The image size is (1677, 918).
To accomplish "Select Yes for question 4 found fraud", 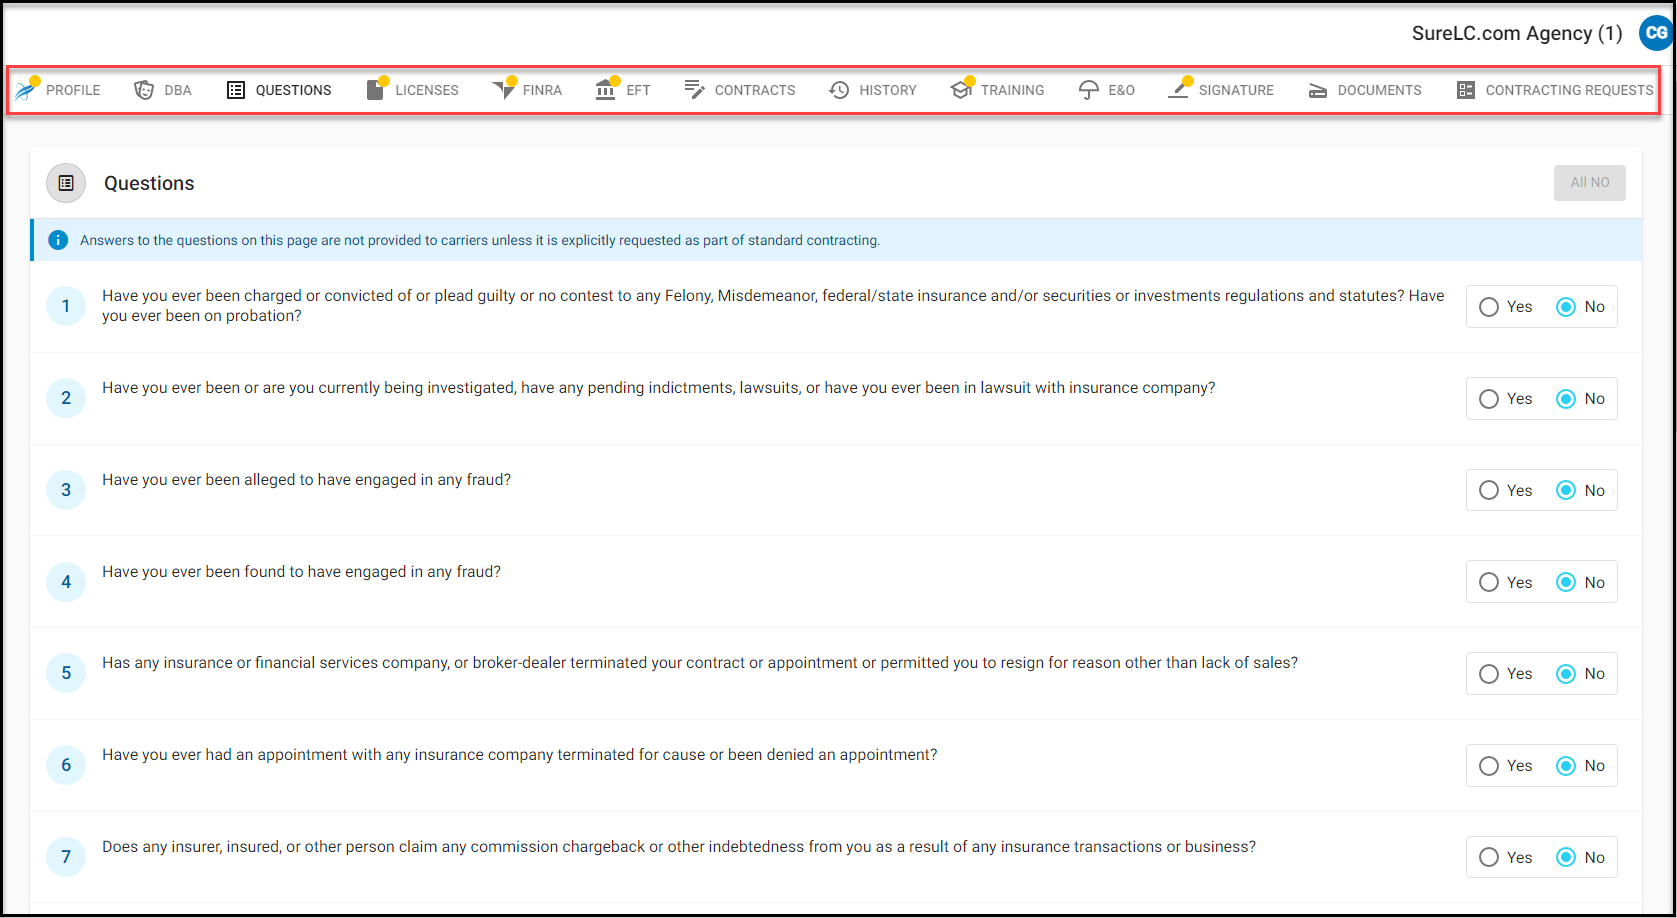I will [1489, 582].
